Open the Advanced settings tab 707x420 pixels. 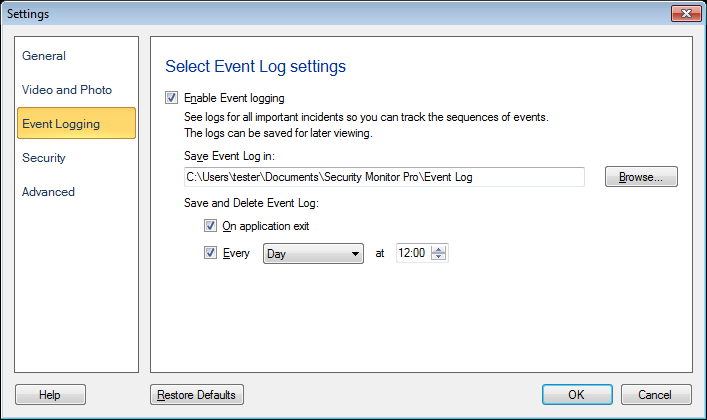(x=48, y=192)
